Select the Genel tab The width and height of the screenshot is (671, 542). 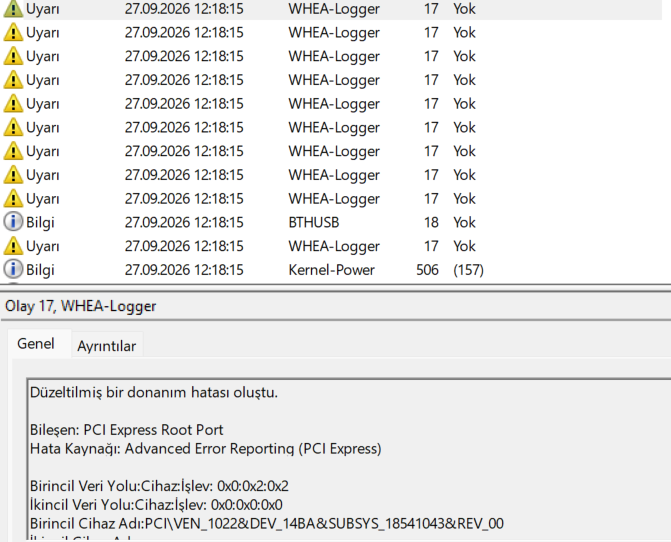pos(36,344)
